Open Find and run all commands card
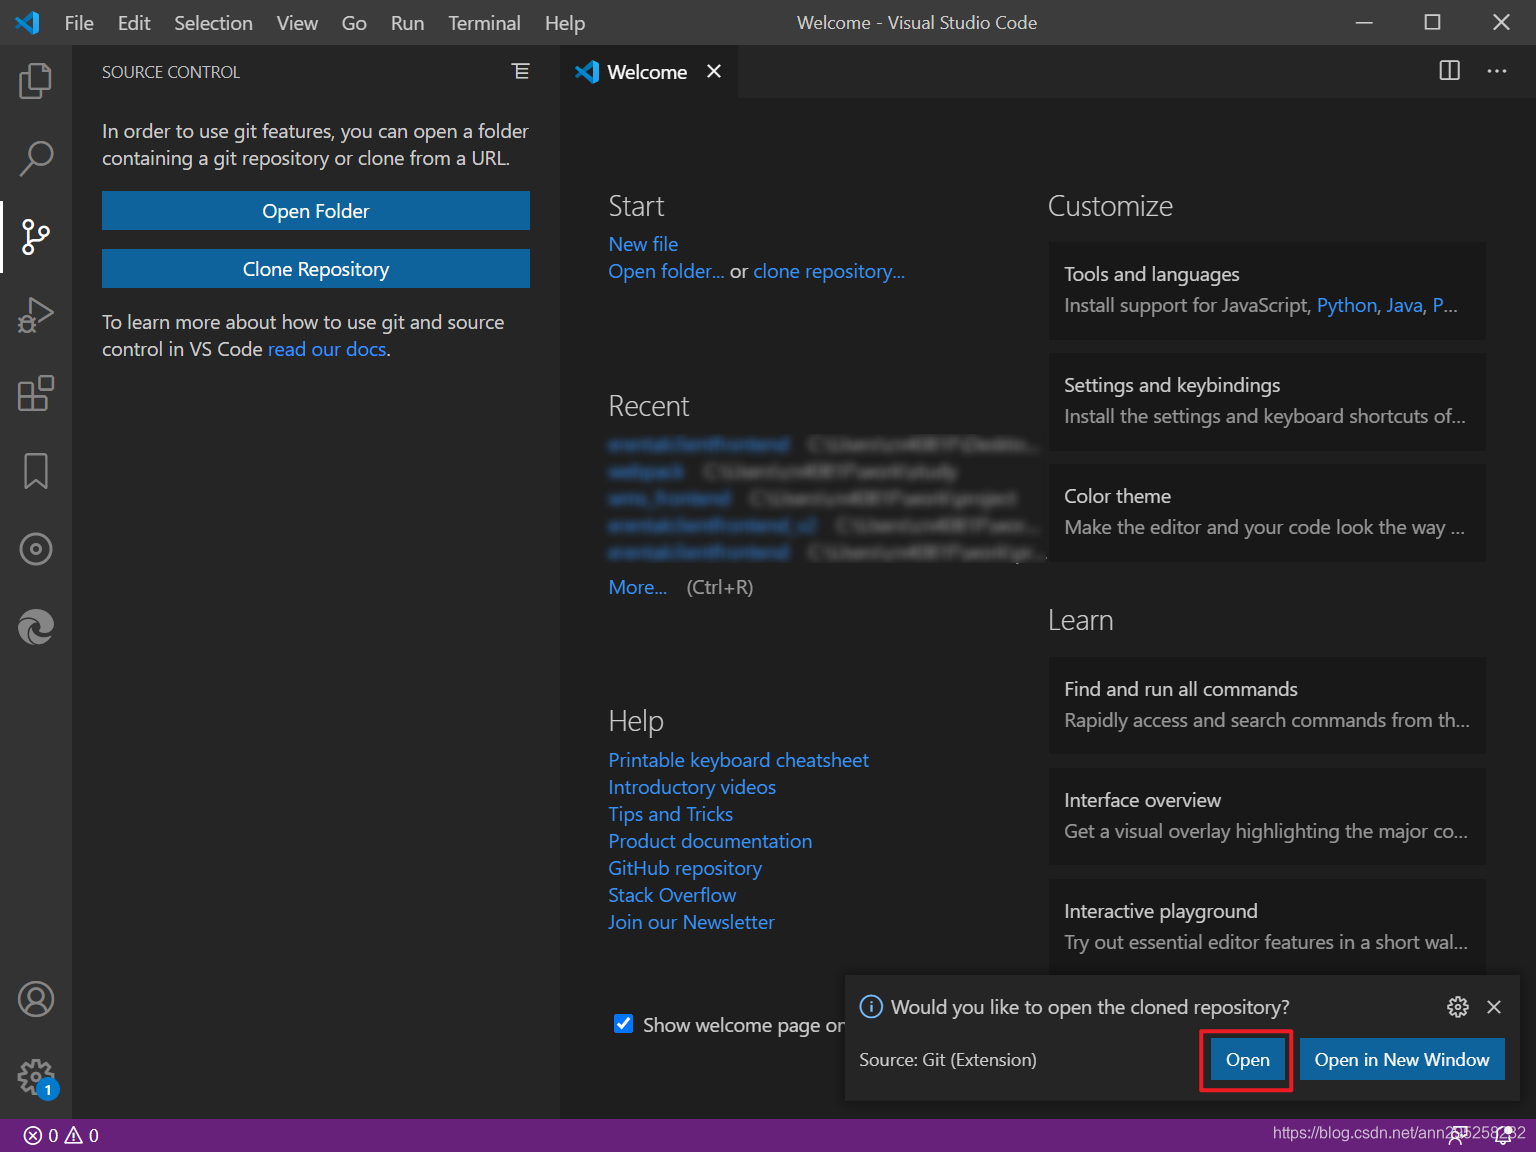Screen dimensions: 1536x1152 pos(1267,705)
